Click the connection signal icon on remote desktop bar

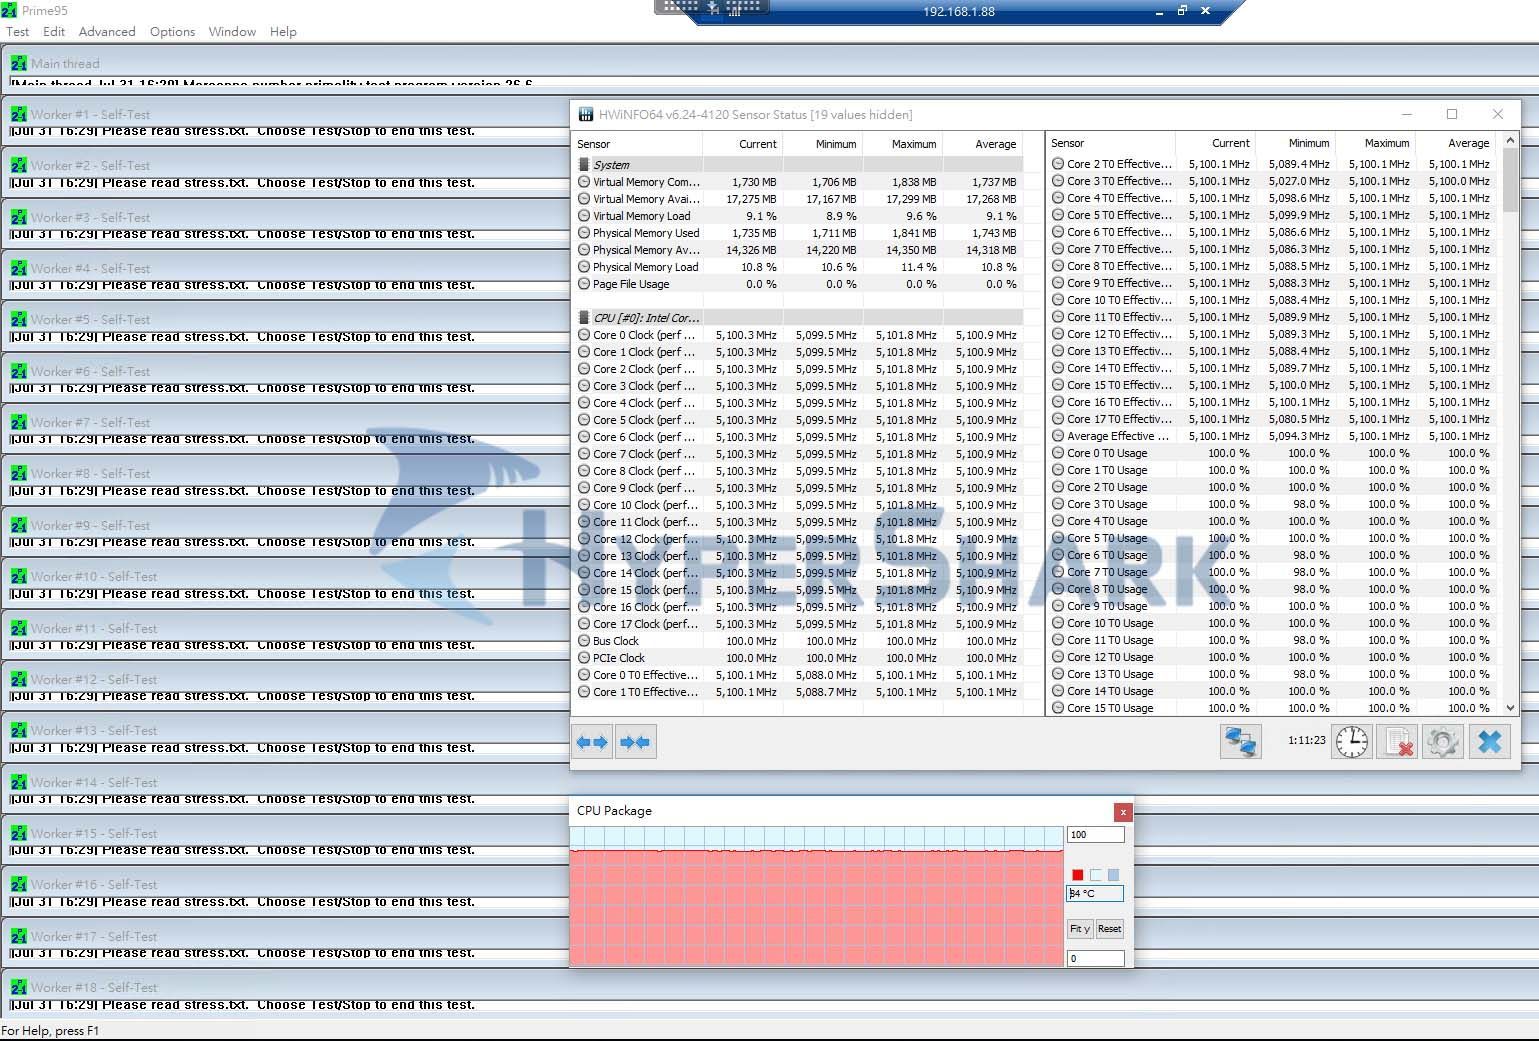pyautogui.click(x=734, y=10)
